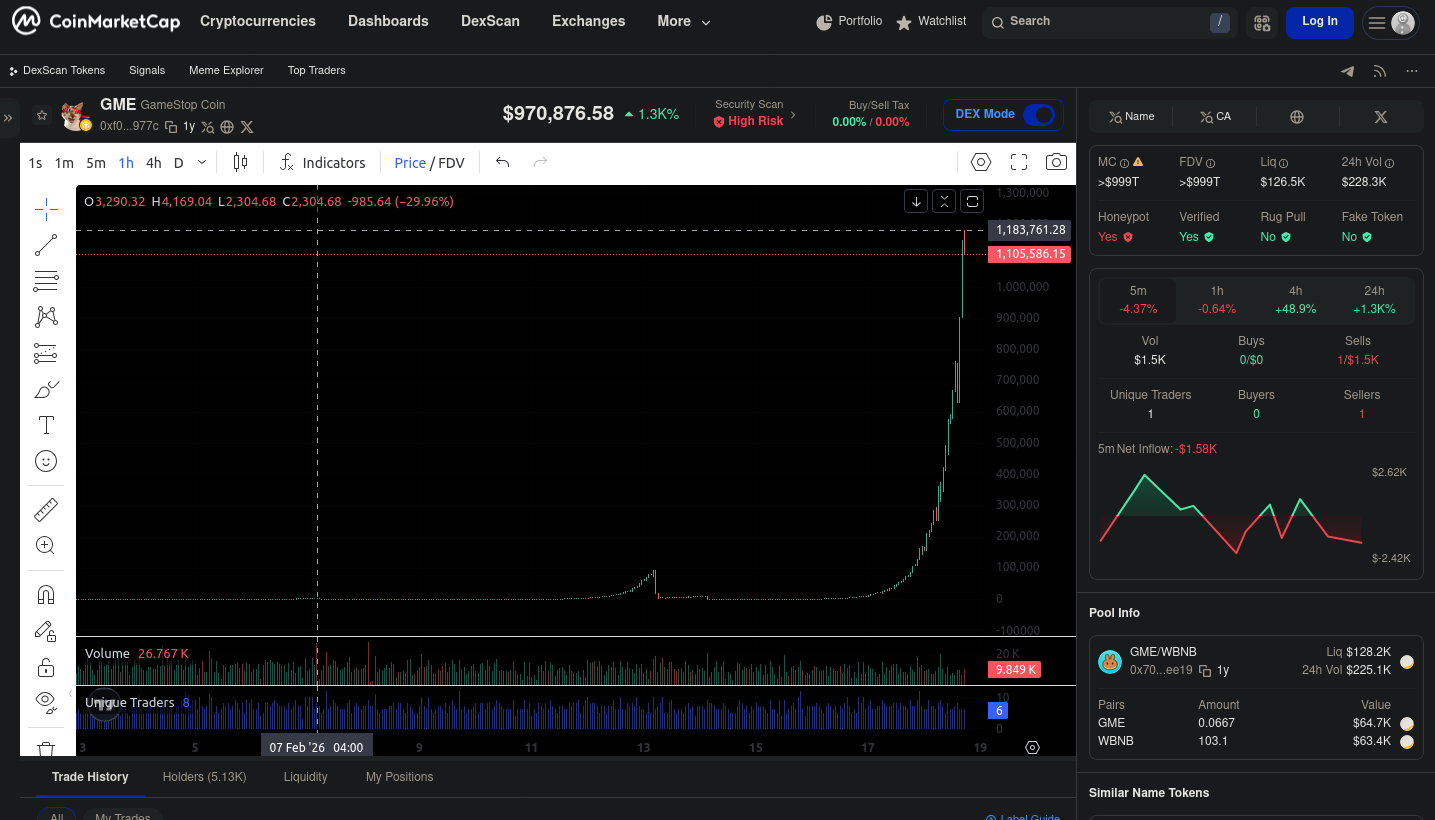Open the time axis settings gear
The width and height of the screenshot is (1435, 820).
[1033, 748]
